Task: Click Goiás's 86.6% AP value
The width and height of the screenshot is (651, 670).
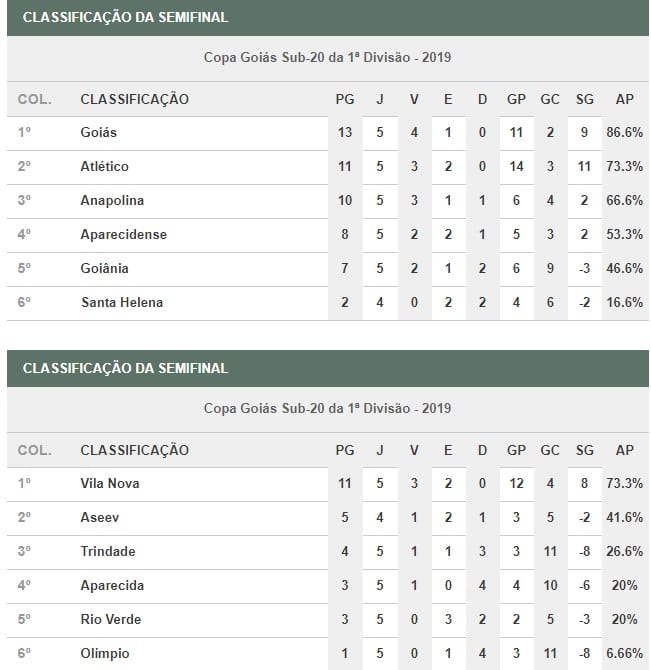Action: tap(624, 132)
